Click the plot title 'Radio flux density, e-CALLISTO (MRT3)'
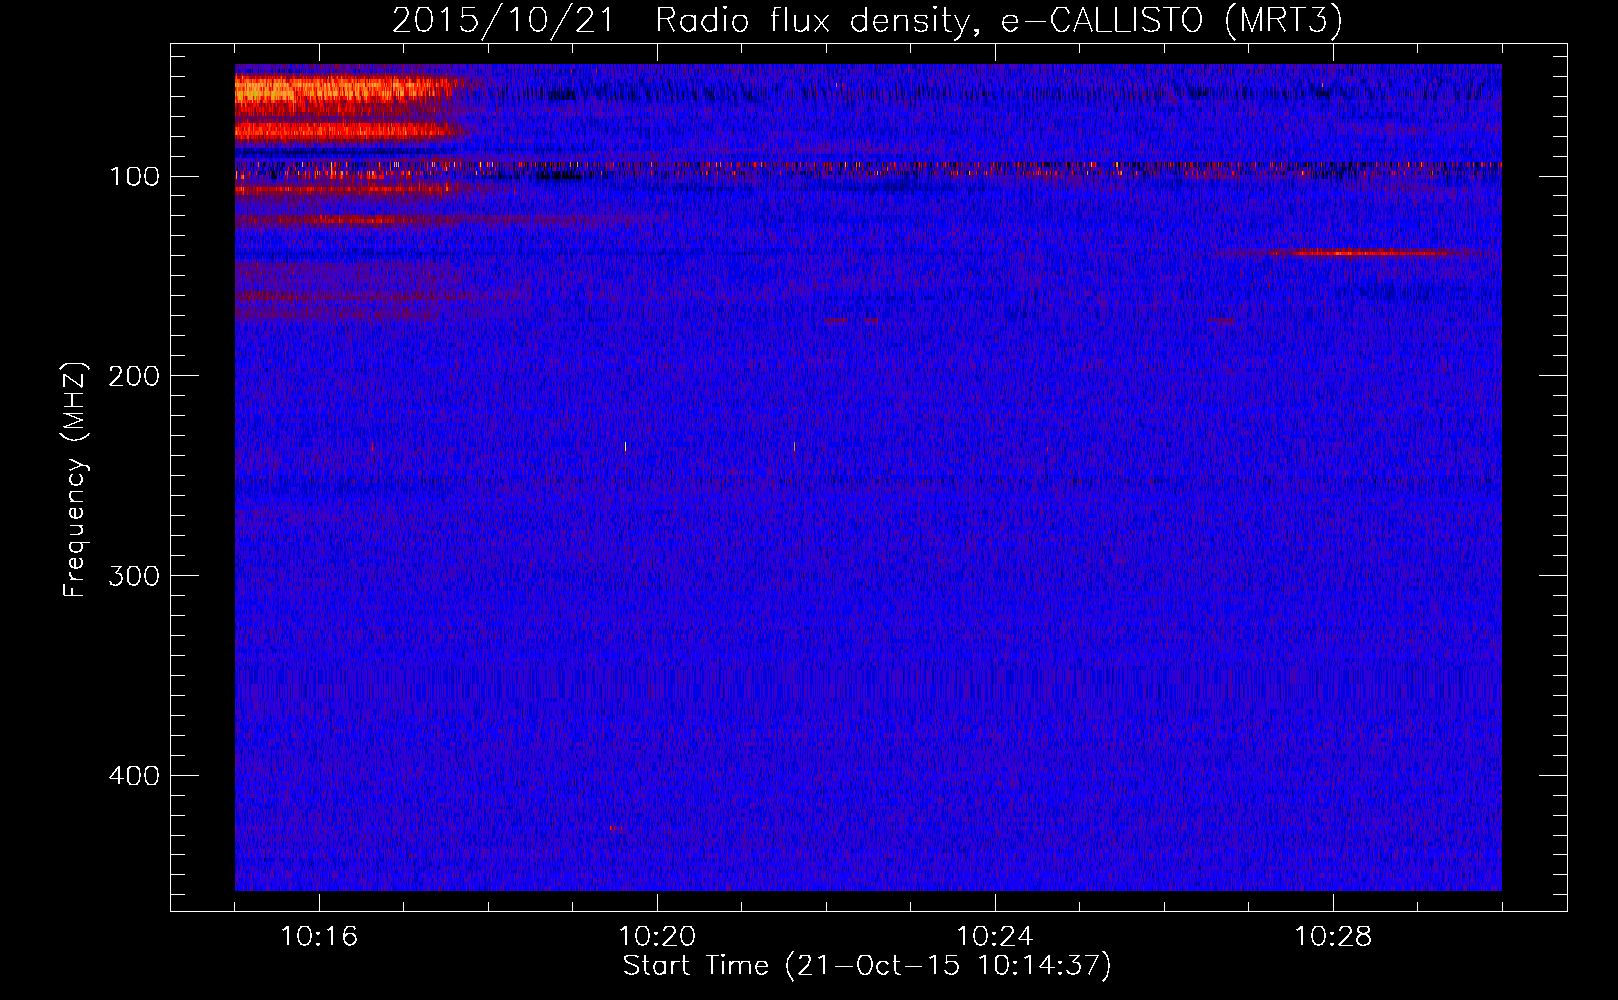Screen dimensions: 1618x1000 pyautogui.click(x=999, y=20)
